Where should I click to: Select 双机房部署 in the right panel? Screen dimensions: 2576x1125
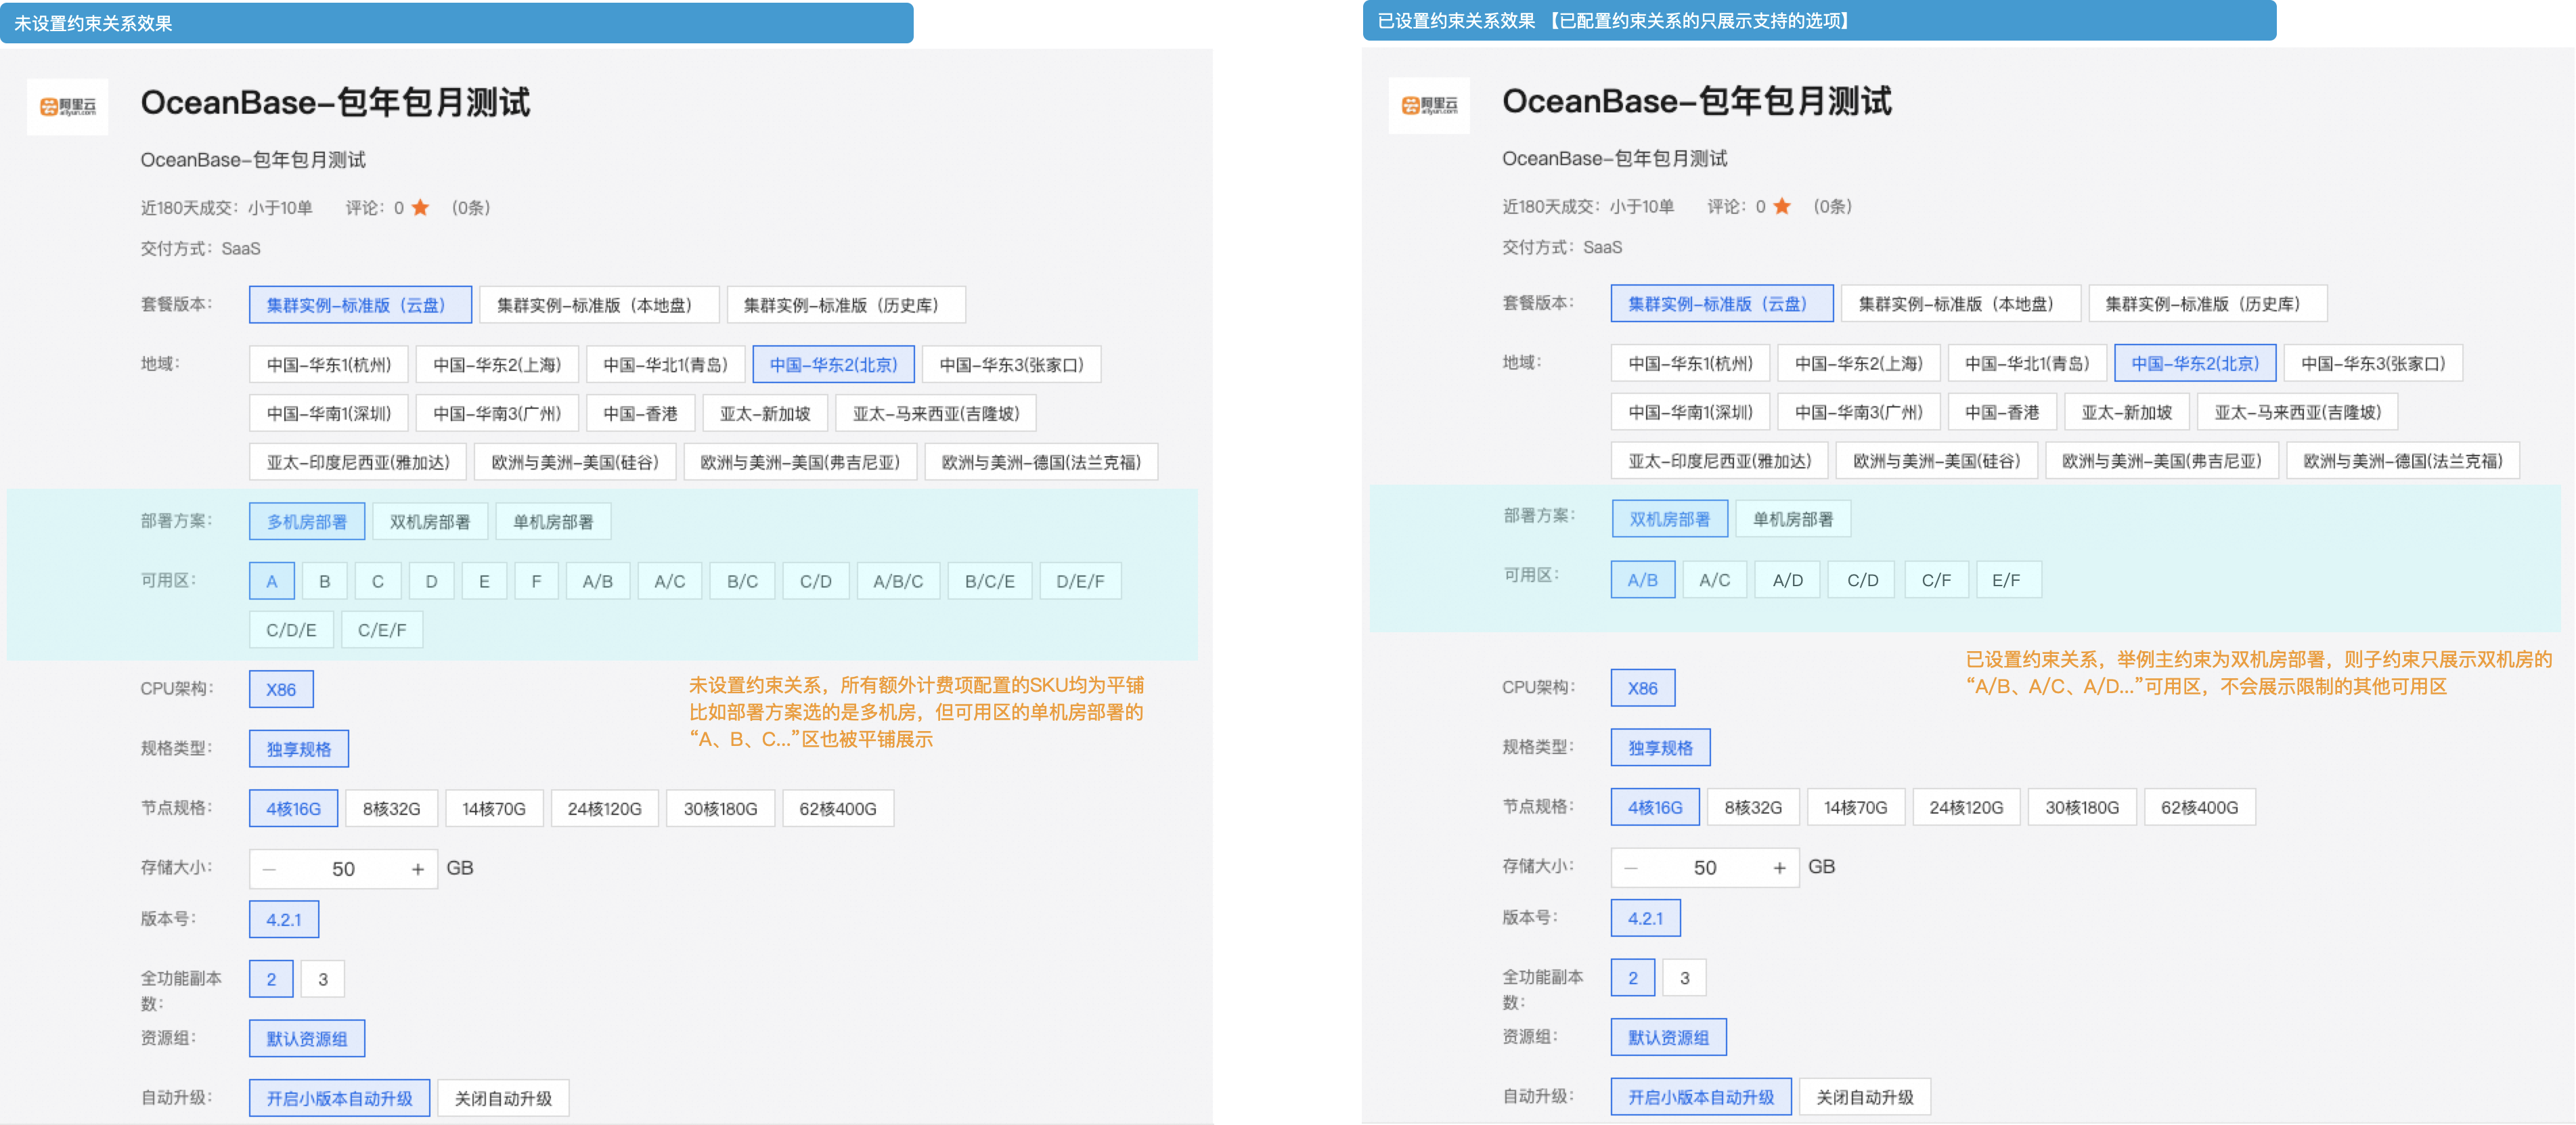[x=1670, y=519]
